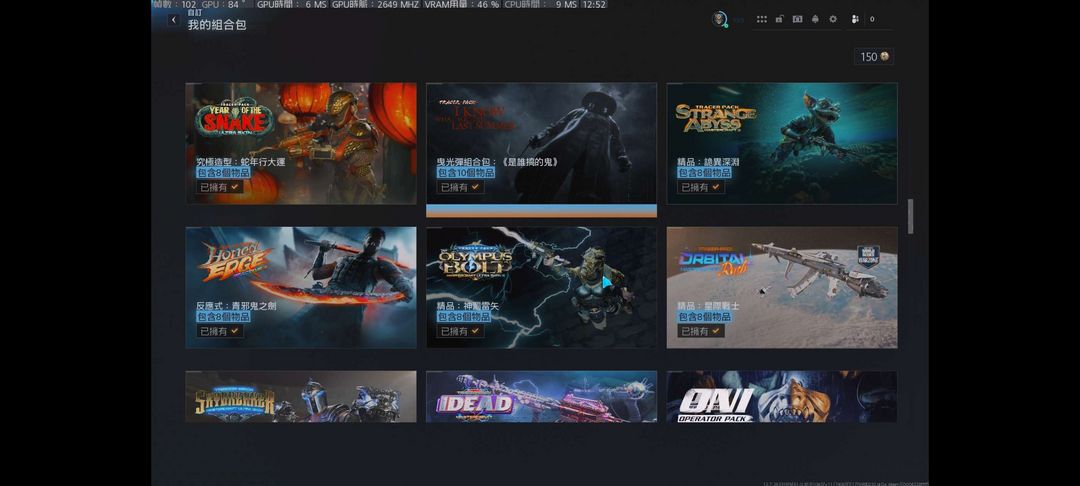Open the icon next to the bell

click(797, 19)
